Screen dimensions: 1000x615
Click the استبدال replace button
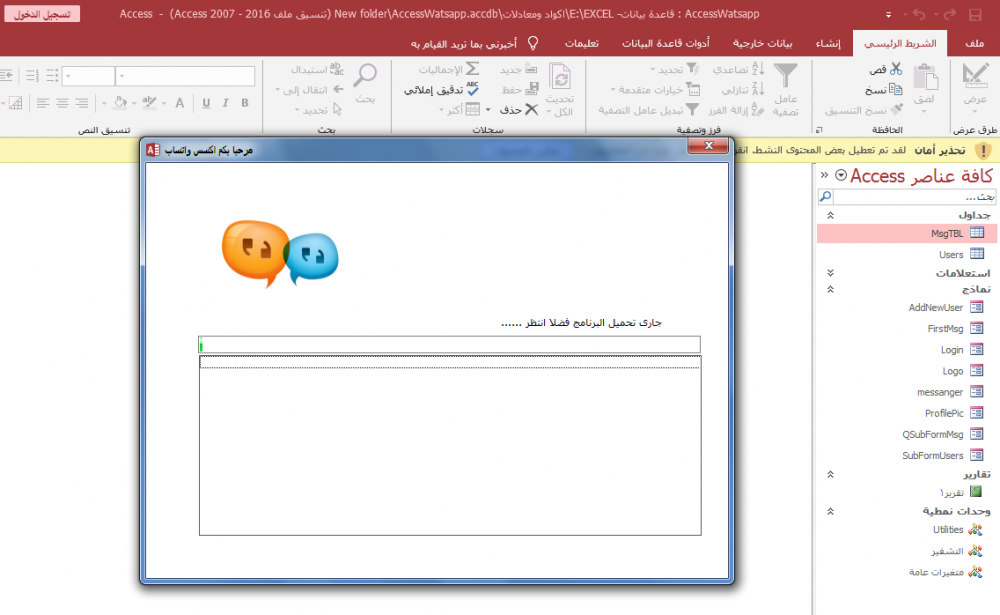[x=318, y=69]
